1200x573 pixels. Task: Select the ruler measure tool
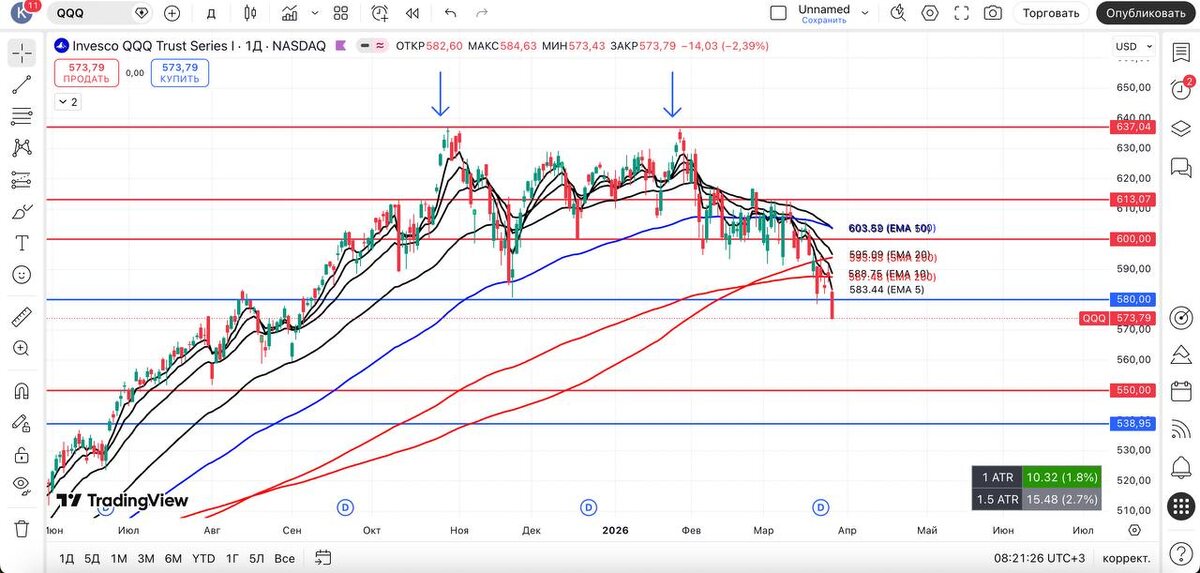tap(22, 317)
